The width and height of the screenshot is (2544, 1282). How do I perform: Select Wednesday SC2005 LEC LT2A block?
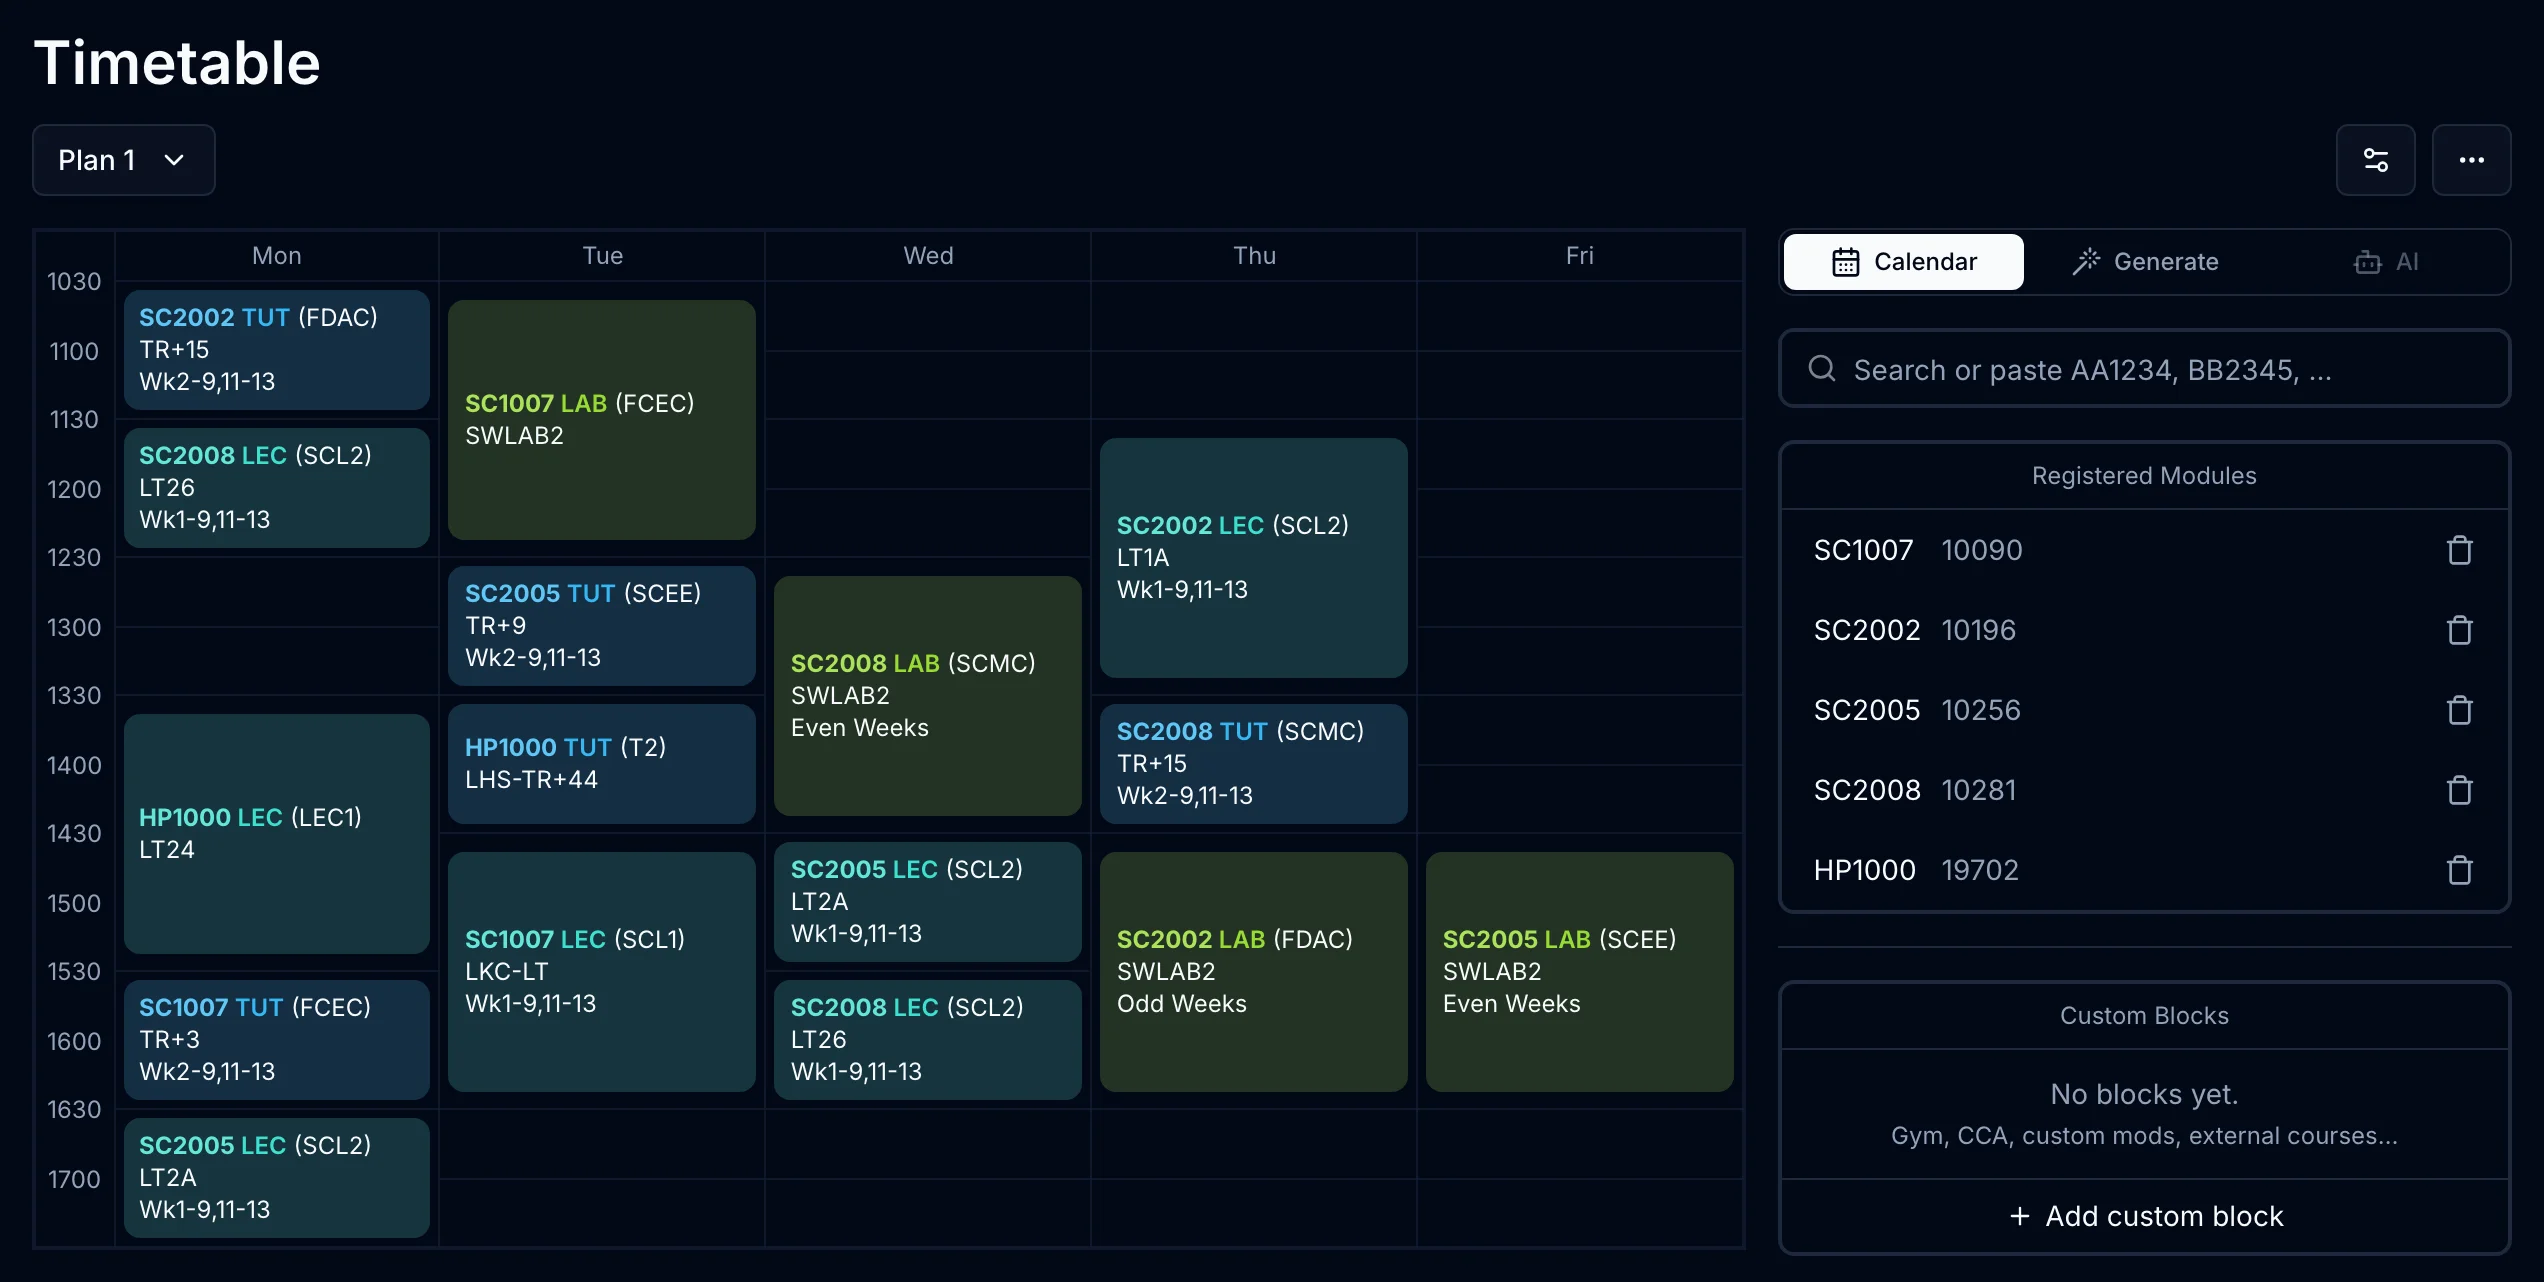point(928,901)
